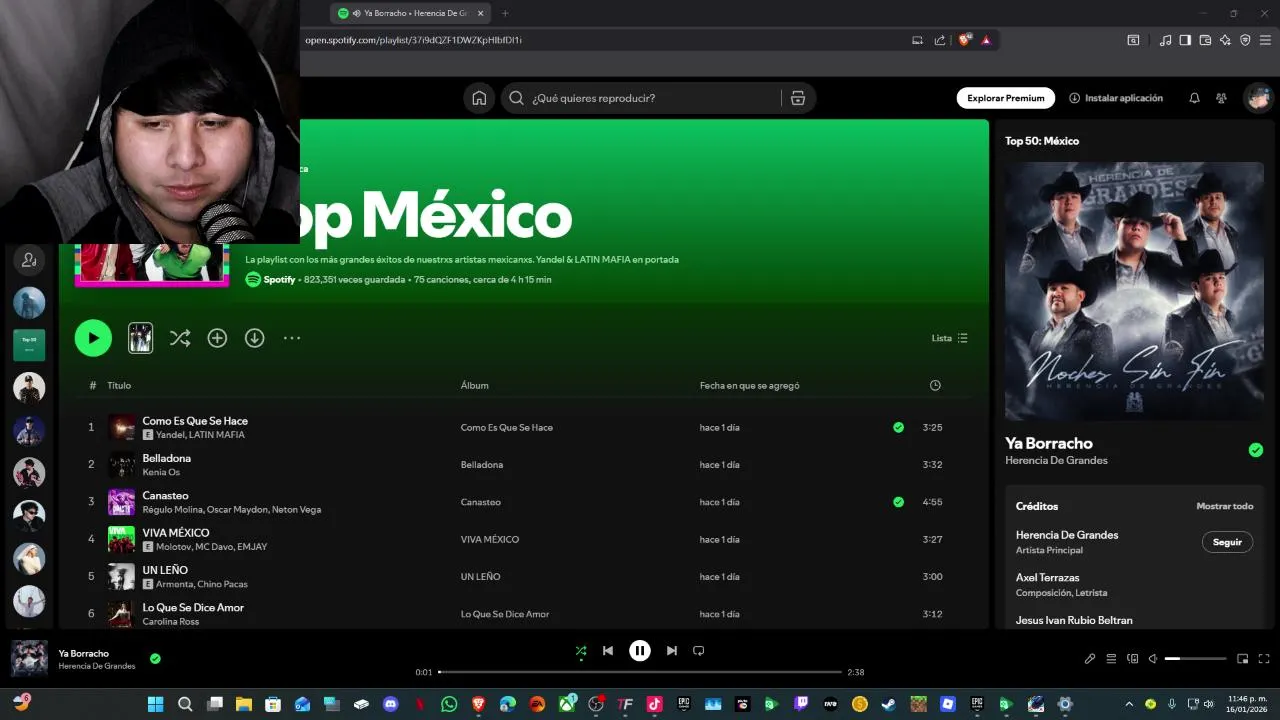Skip to the next track
The height and width of the screenshot is (720, 1280).
click(672, 651)
